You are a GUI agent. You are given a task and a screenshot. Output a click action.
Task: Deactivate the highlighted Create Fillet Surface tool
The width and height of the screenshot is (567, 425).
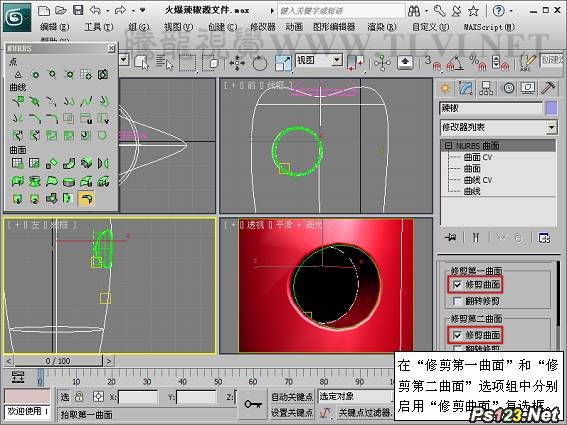pyautogui.click(x=86, y=198)
